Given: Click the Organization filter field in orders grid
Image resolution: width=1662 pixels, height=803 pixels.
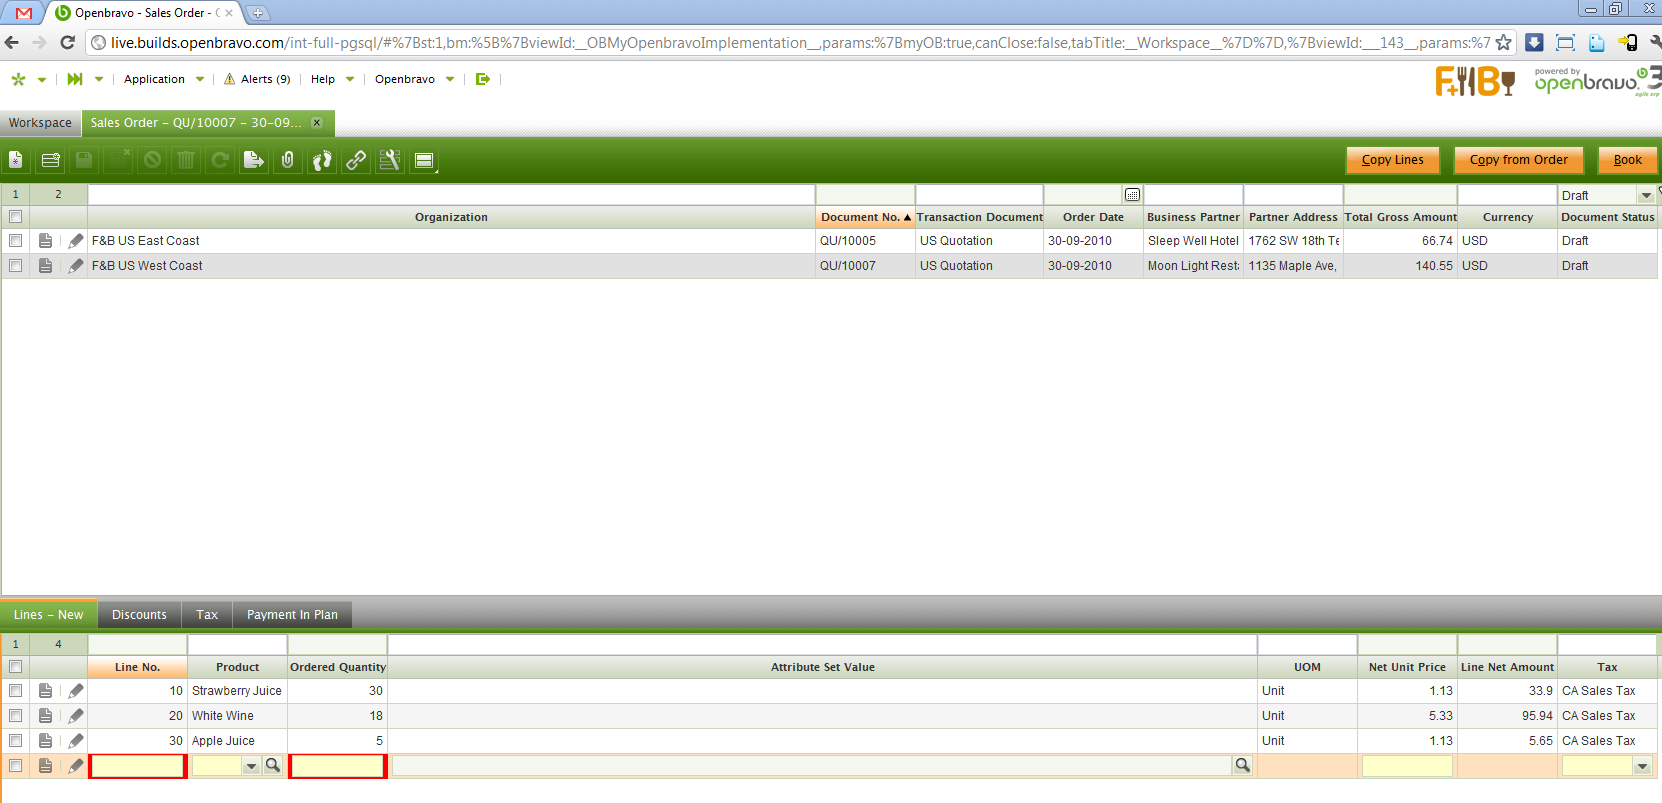Looking at the screenshot, I should click(x=452, y=195).
